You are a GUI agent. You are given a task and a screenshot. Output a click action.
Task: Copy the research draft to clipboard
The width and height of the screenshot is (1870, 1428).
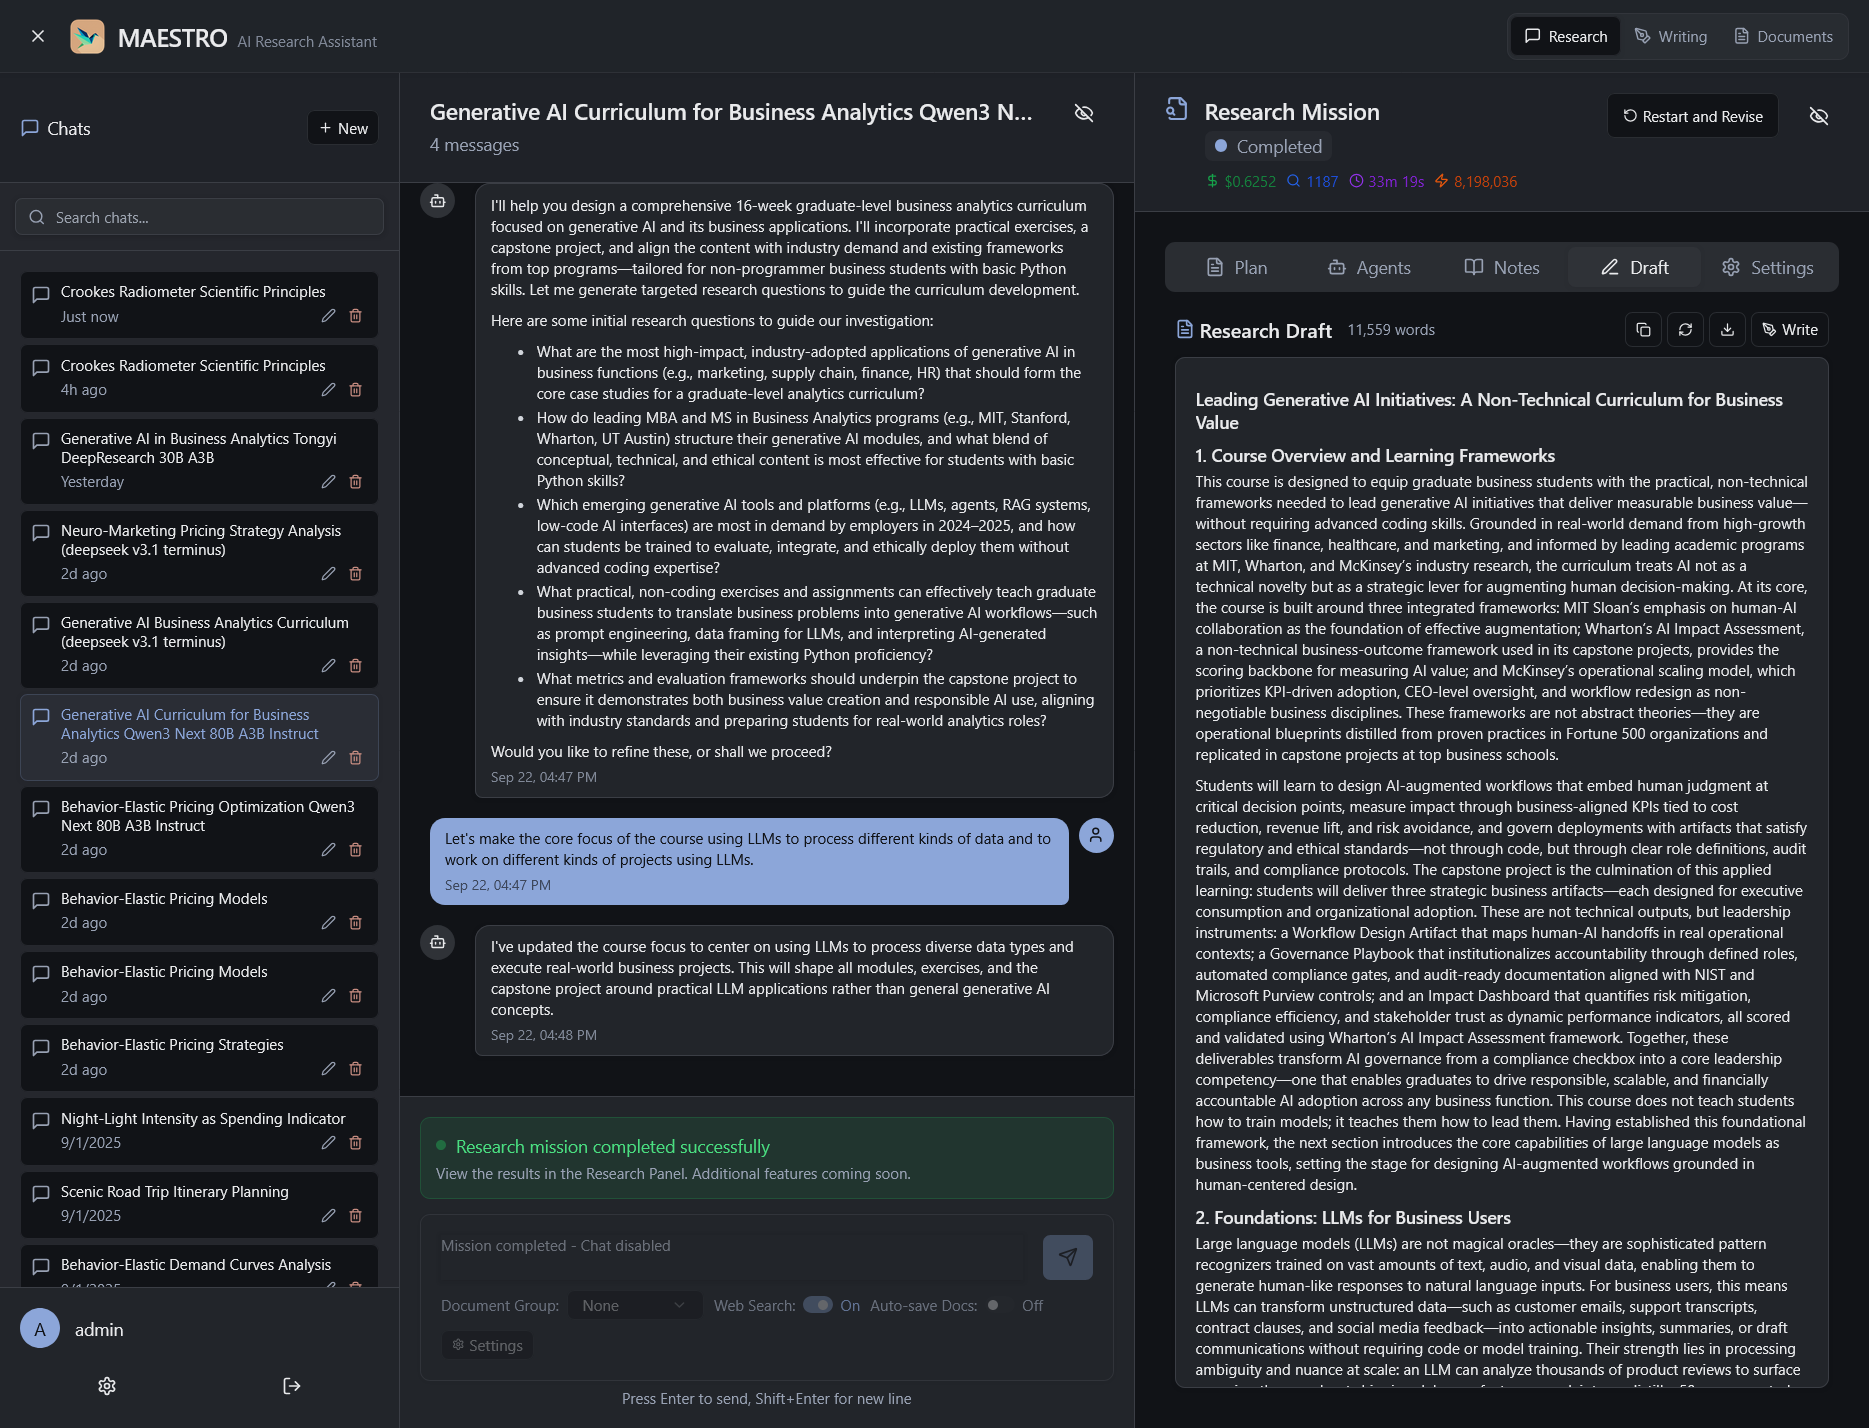click(x=1643, y=330)
